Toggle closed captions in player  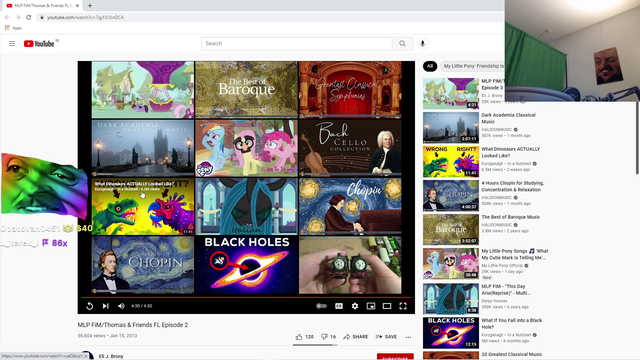pos(339,306)
